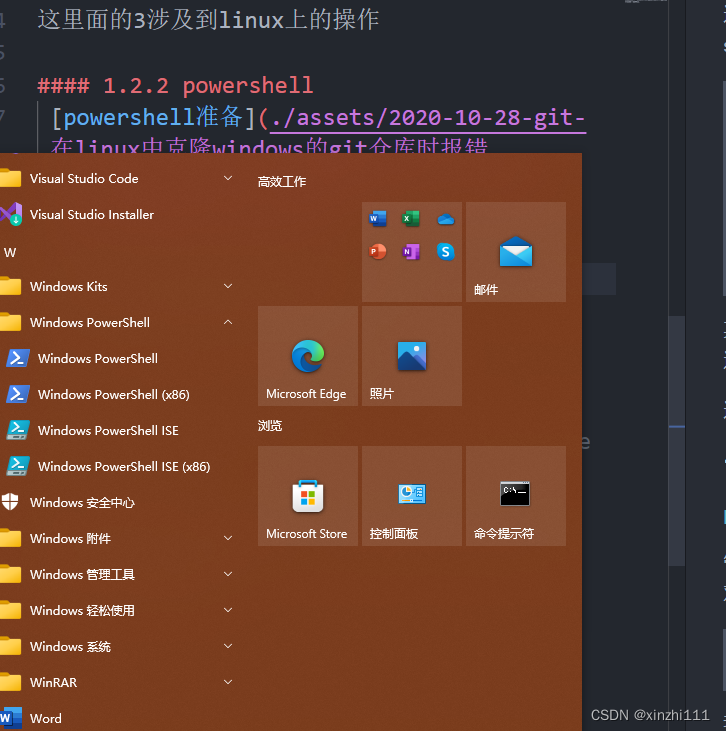Select Windows 安全中心 entry text
This screenshot has width=726, height=731.
[83, 503]
